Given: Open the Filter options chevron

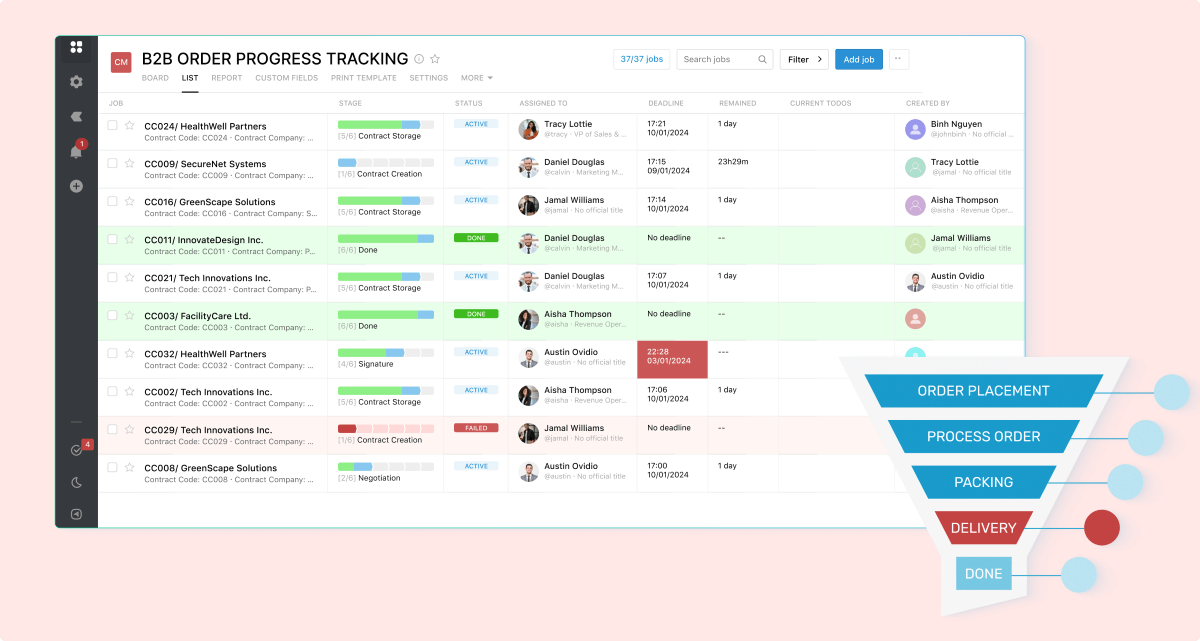Looking at the screenshot, I should (819, 59).
